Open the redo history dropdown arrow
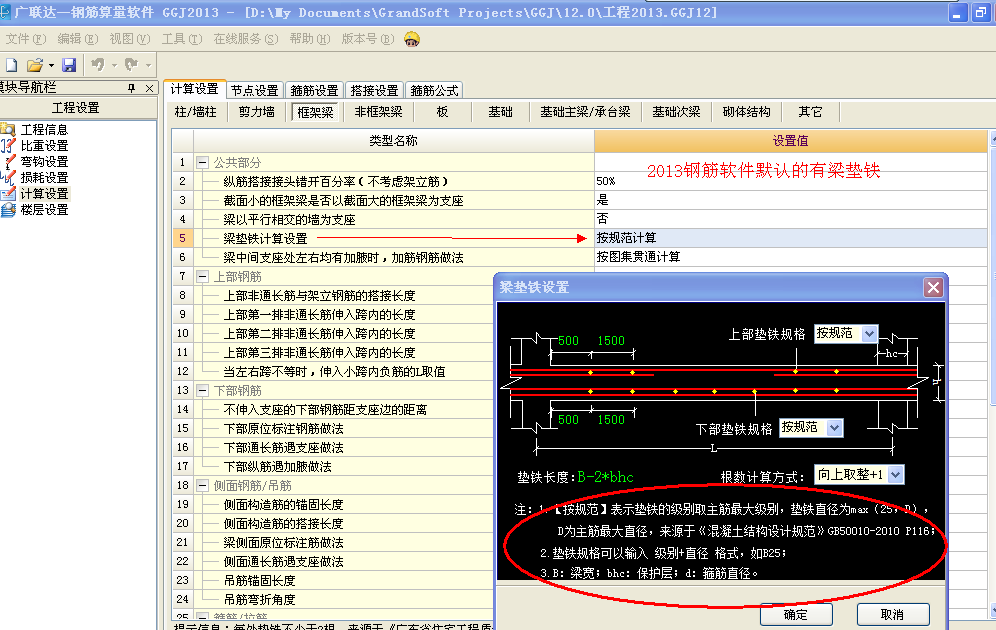 pos(148,65)
